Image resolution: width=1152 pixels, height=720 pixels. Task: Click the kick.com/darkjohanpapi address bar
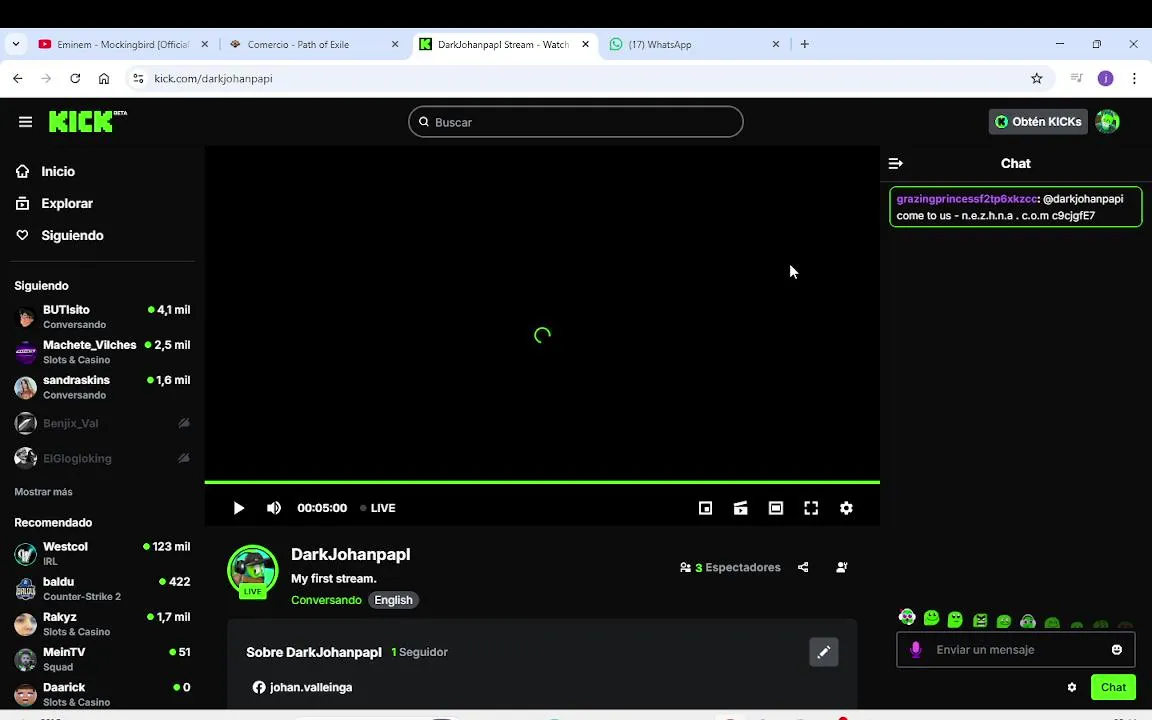pyautogui.click(x=213, y=79)
